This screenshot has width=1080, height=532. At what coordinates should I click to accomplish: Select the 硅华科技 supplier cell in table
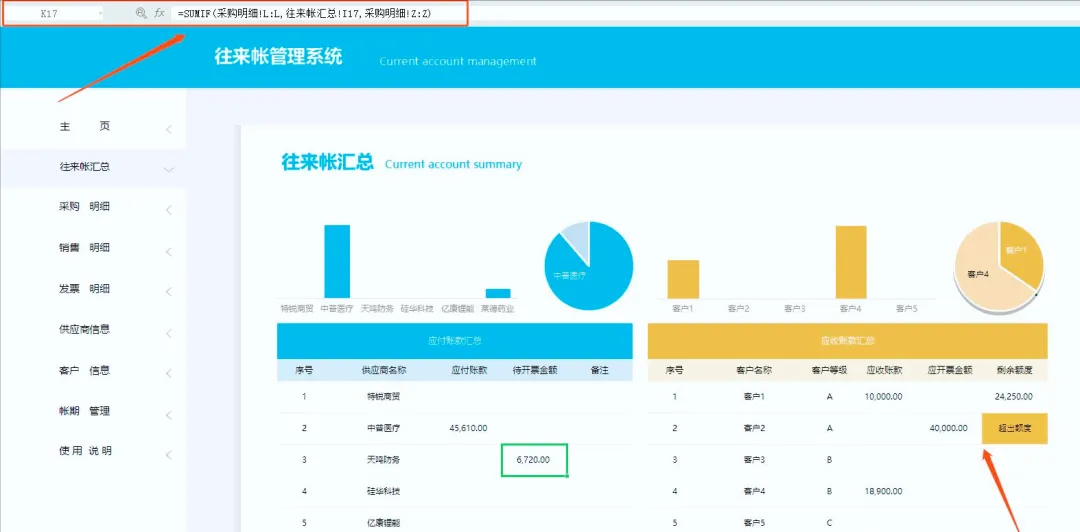pos(384,491)
